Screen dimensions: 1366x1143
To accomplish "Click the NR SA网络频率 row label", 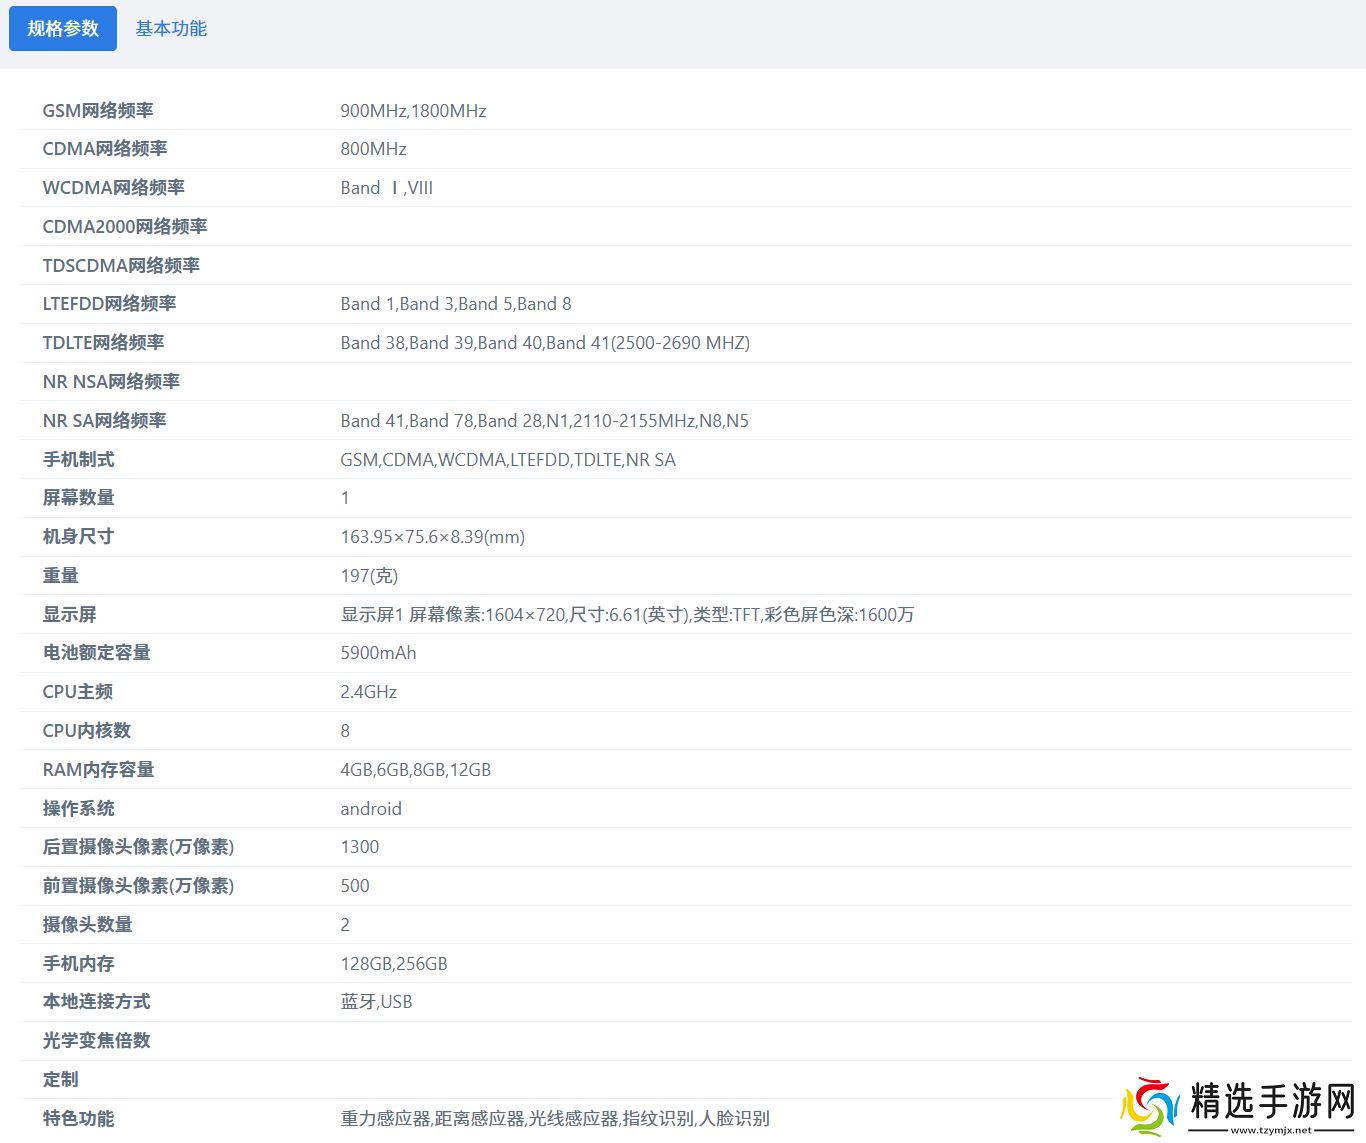I will pyautogui.click(x=104, y=421).
